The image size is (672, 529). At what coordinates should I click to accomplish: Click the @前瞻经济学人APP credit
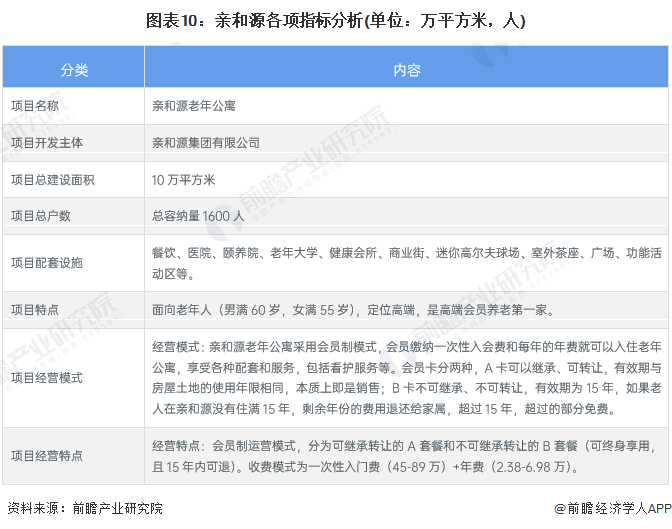[x=613, y=508]
